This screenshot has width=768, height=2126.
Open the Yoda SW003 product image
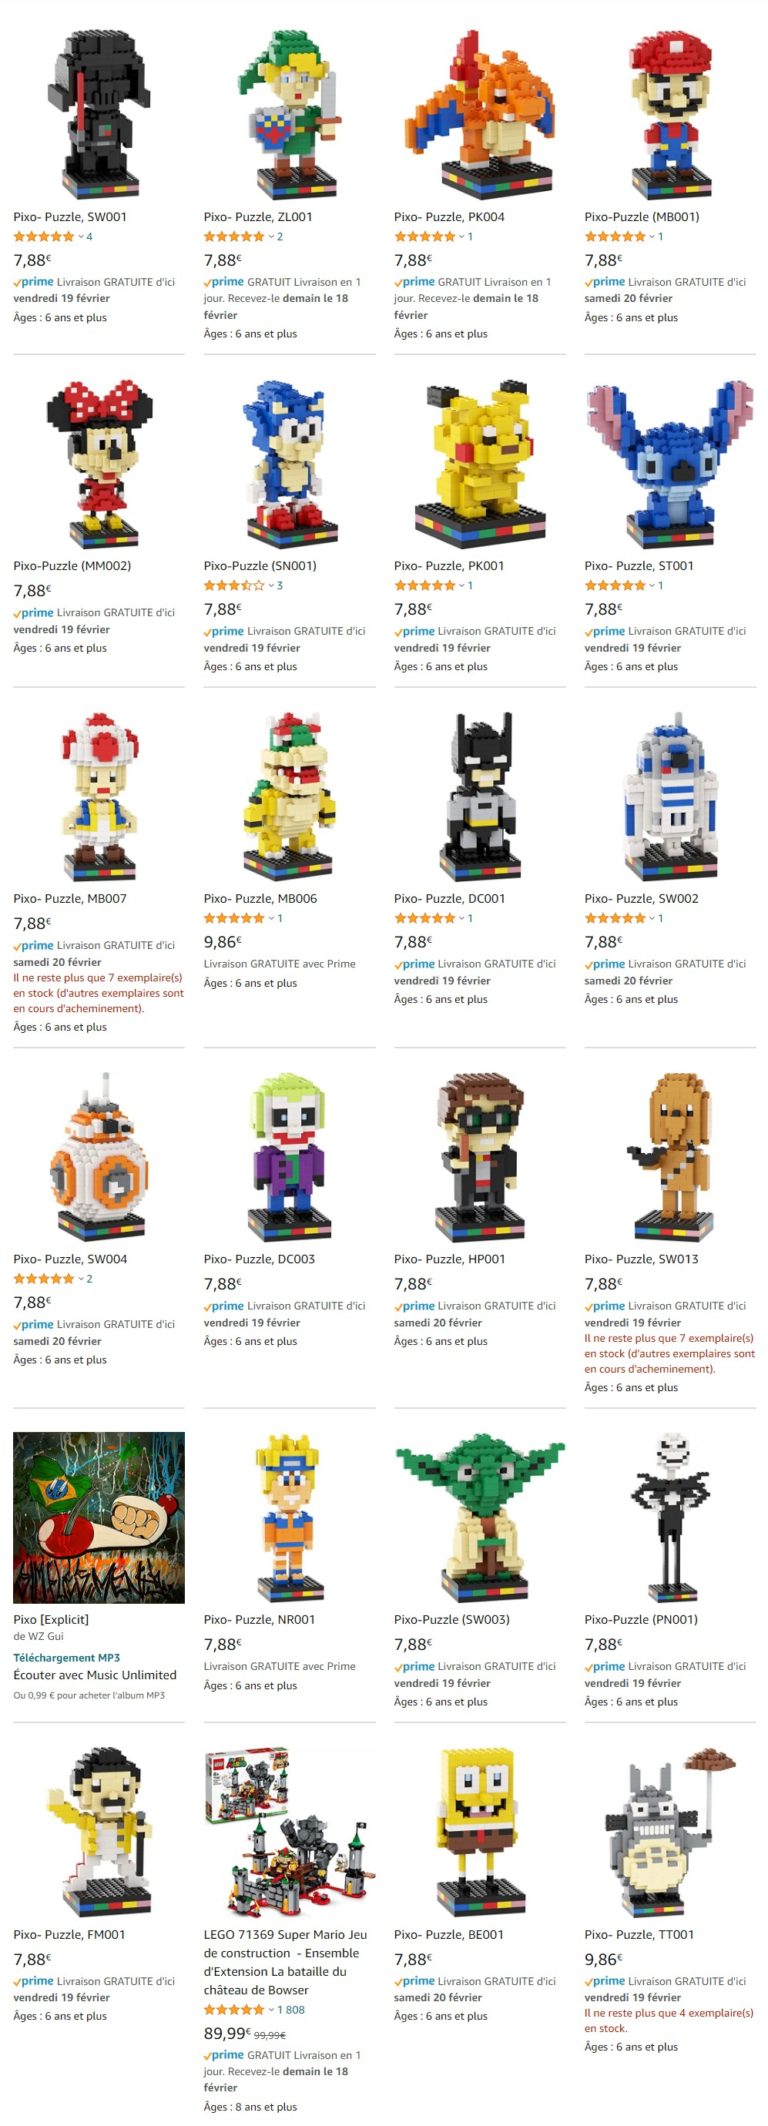480,1517
